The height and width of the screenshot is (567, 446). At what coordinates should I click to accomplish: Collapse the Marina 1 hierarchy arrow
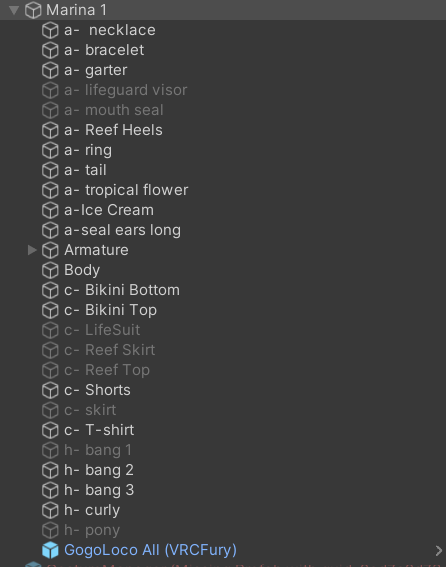point(14,10)
